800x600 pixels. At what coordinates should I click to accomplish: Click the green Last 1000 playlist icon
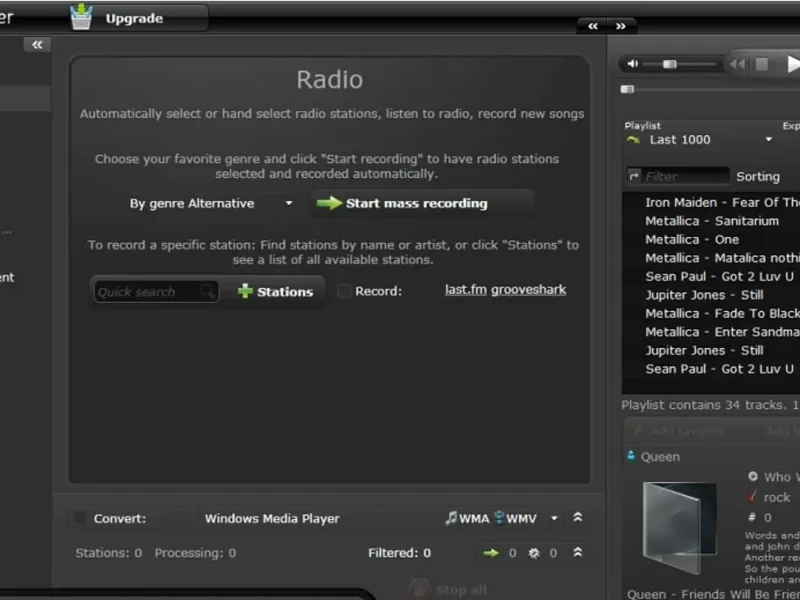point(632,140)
